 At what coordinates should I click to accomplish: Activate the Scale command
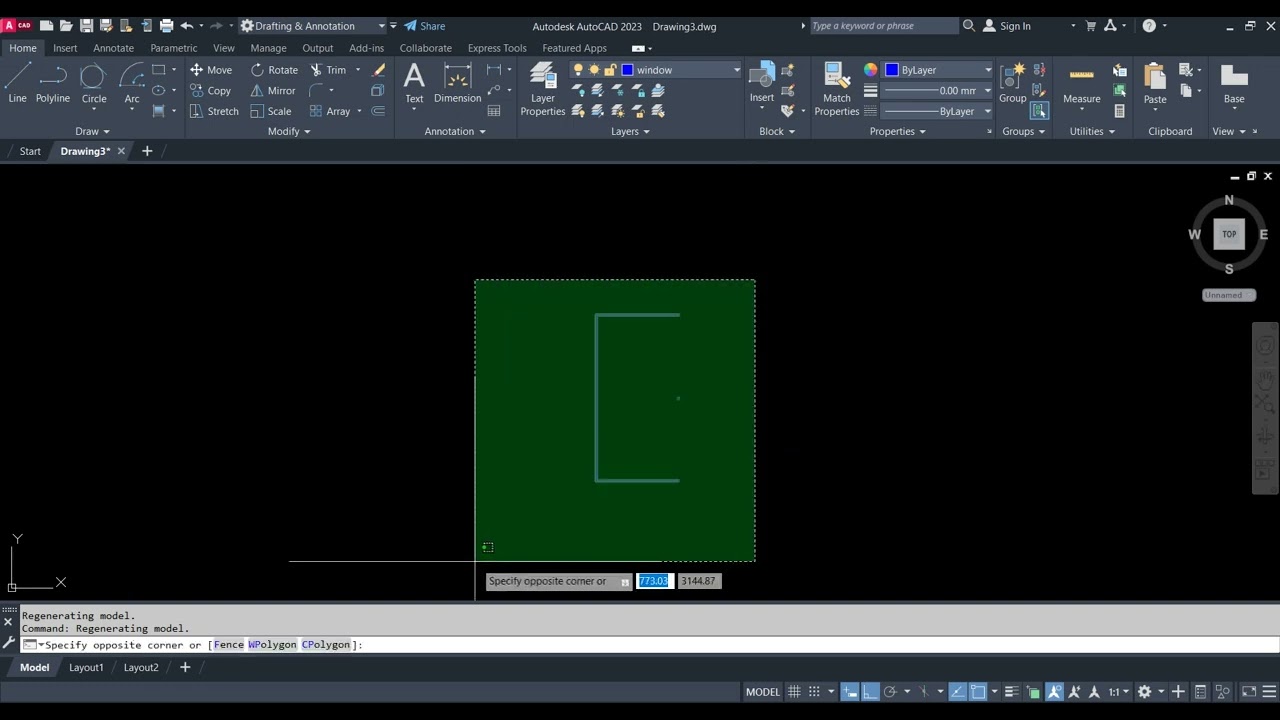coord(271,111)
